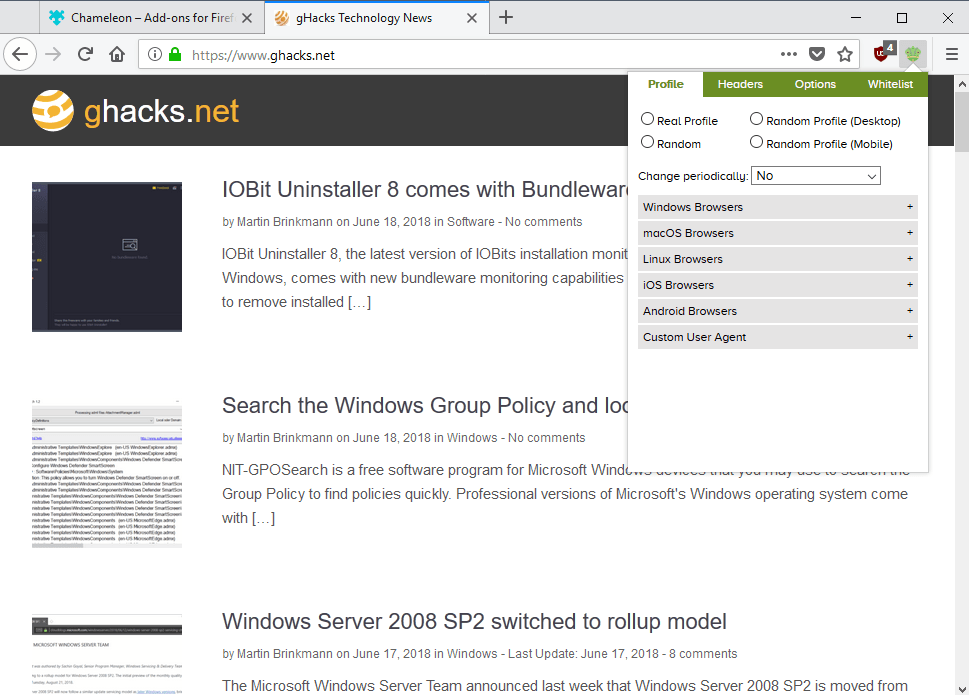The height and width of the screenshot is (695, 969).
Task: Bookmark this page with the star icon
Action: click(x=845, y=54)
